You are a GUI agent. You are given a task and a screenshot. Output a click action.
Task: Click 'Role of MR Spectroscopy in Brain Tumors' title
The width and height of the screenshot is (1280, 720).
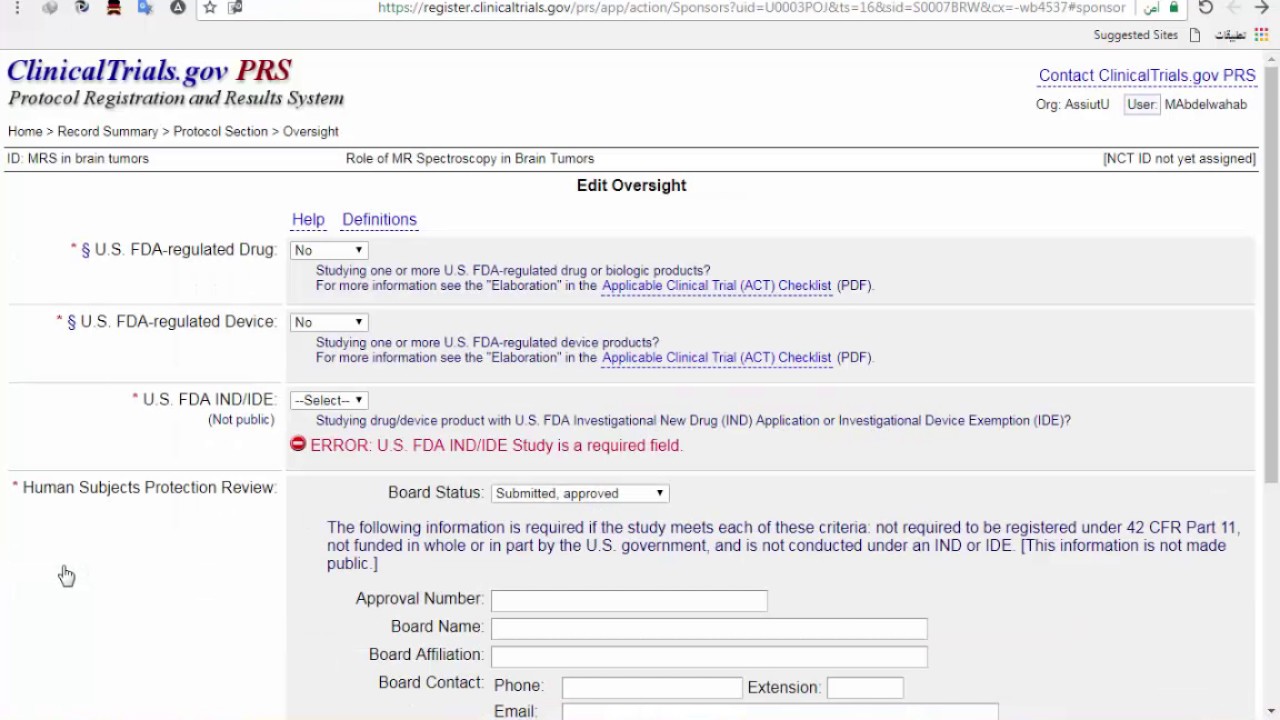click(470, 158)
